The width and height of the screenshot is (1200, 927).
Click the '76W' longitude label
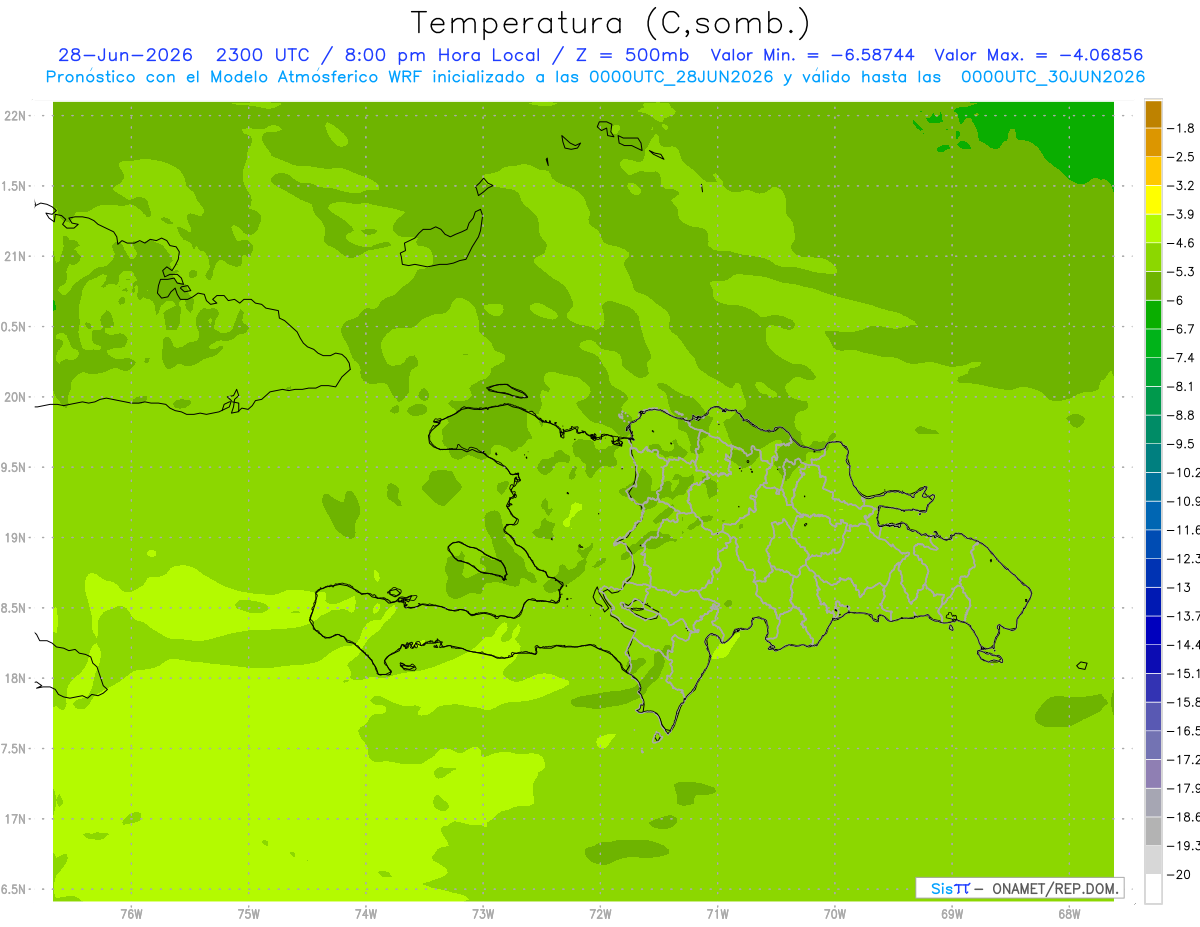[x=131, y=913]
